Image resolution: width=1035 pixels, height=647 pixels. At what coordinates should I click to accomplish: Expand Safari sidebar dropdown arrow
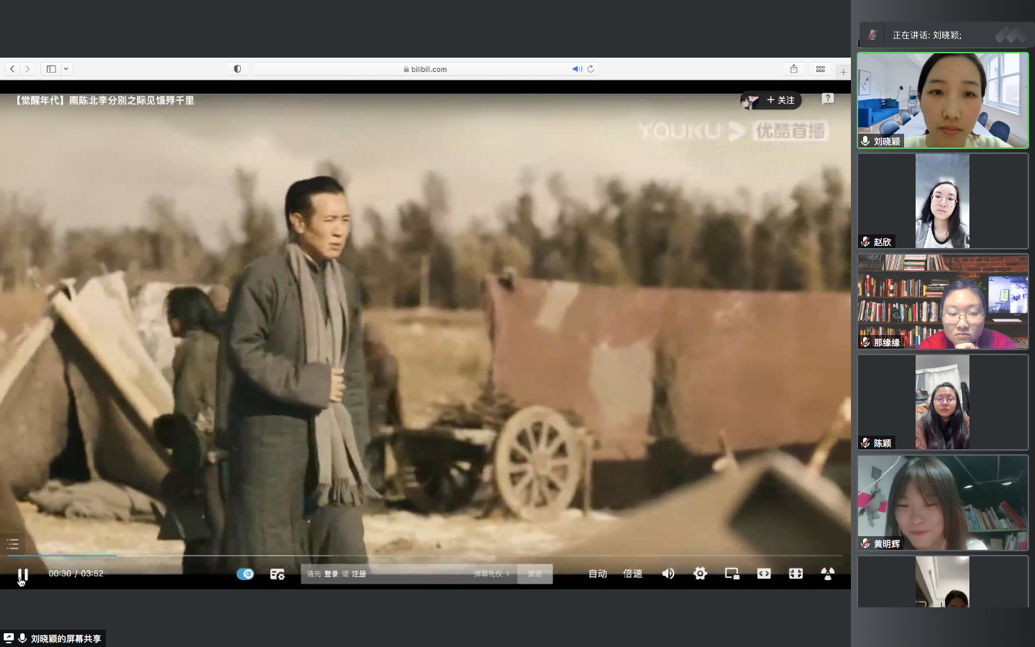(66, 69)
